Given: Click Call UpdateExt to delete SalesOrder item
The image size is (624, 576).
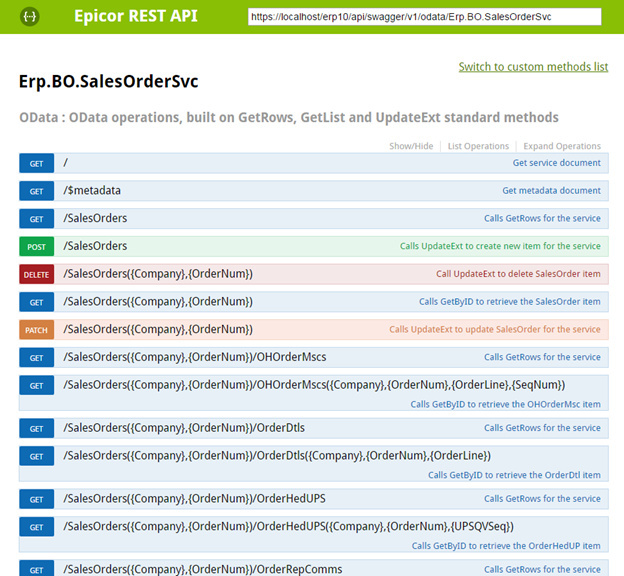Looking at the screenshot, I should click(x=518, y=274).
